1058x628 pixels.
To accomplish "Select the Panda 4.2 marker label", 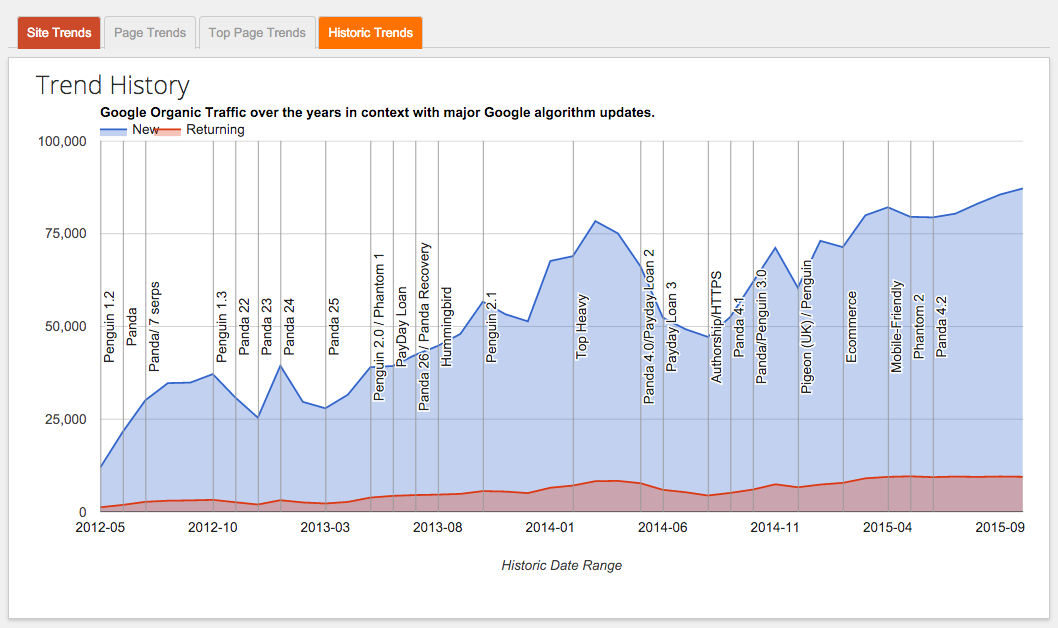I will click(x=941, y=326).
